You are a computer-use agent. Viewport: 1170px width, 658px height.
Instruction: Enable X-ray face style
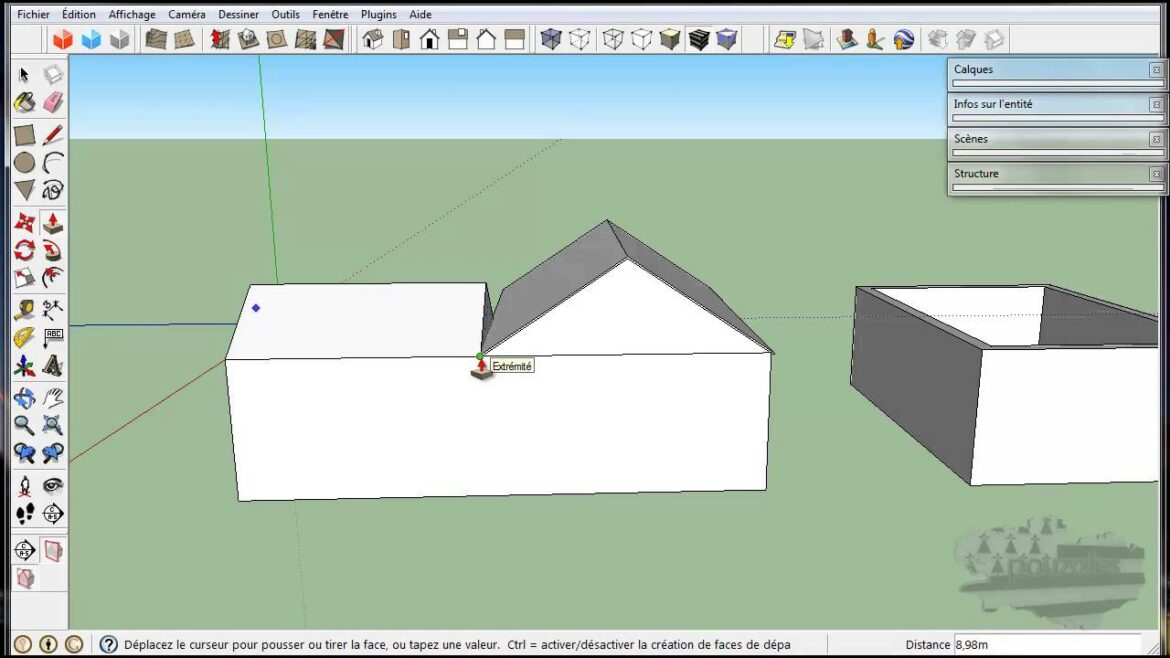[551, 40]
